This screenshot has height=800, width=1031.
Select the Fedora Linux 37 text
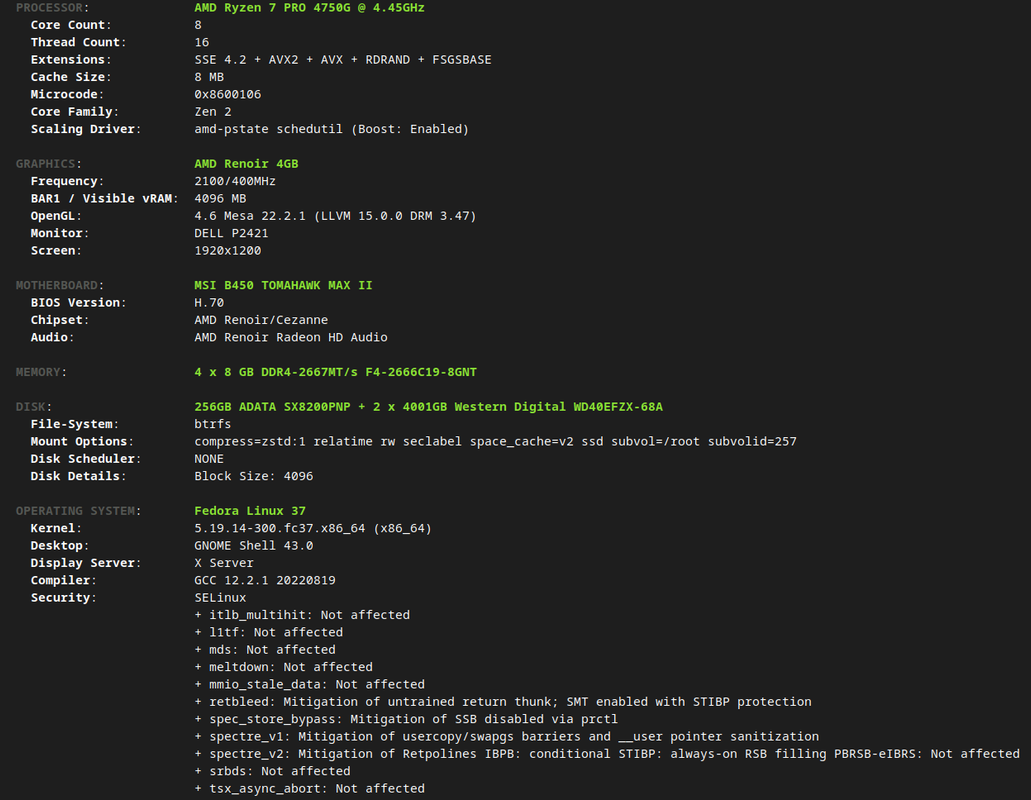(x=250, y=511)
